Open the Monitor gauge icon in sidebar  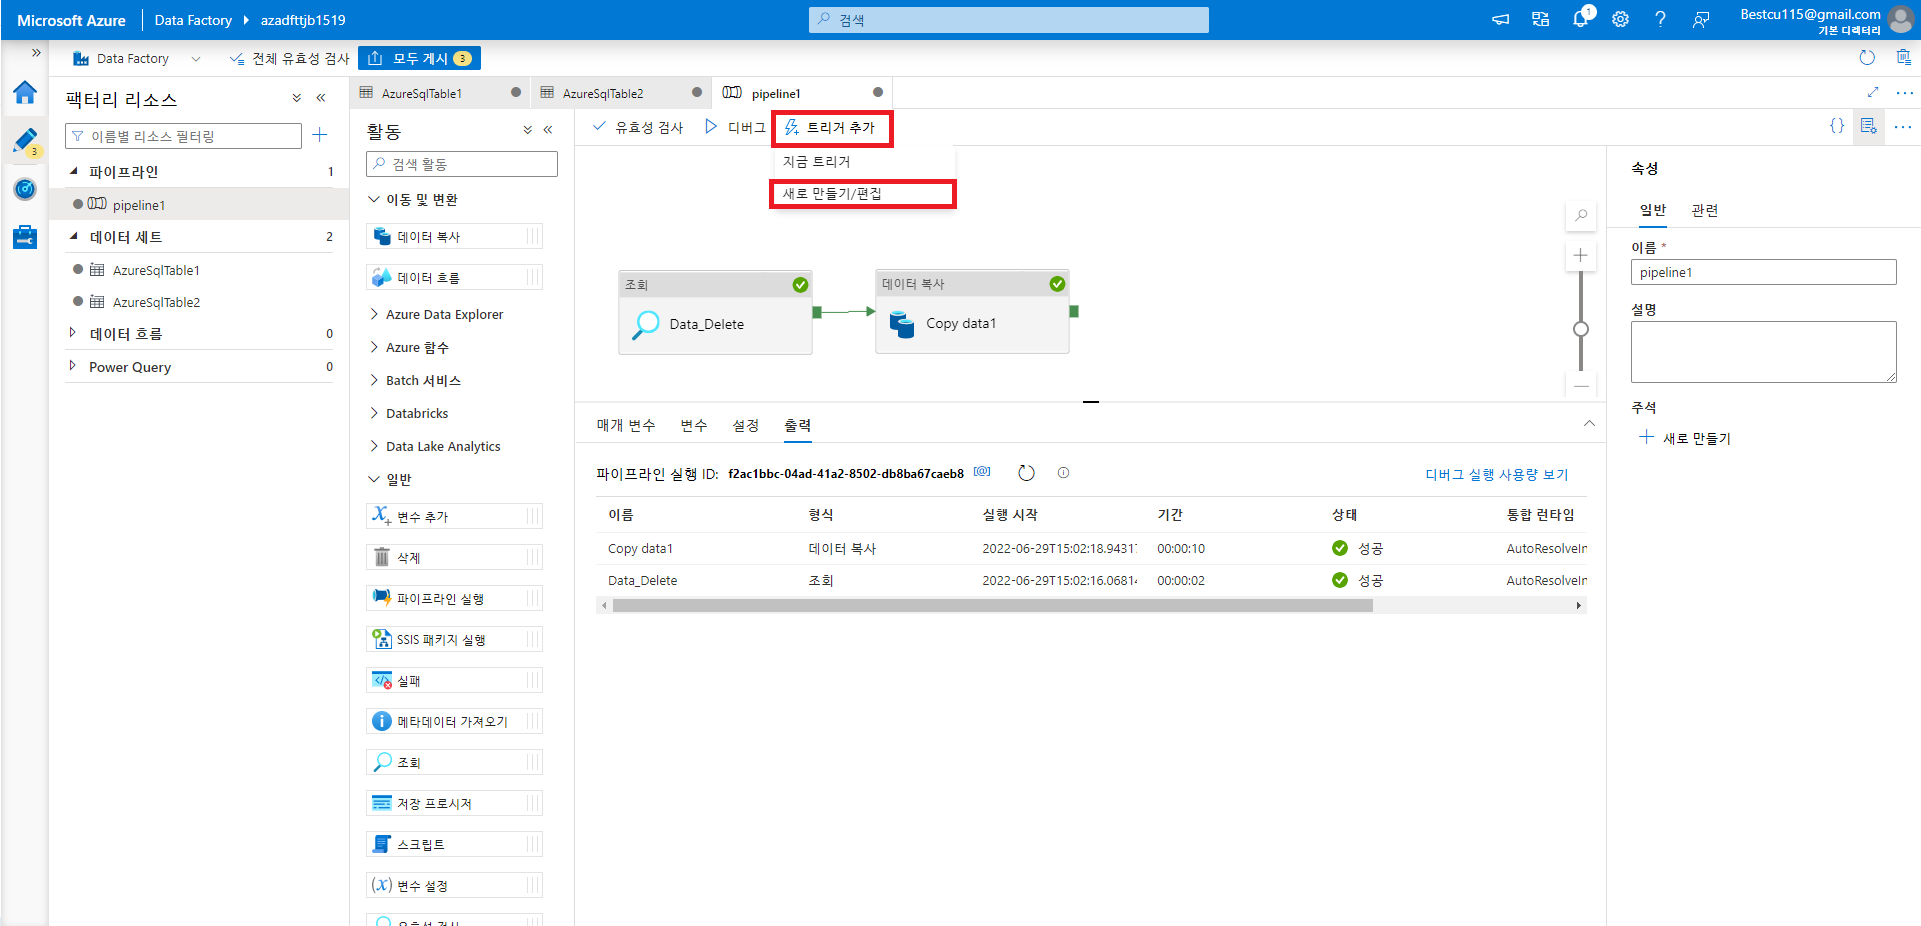pos(25,189)
